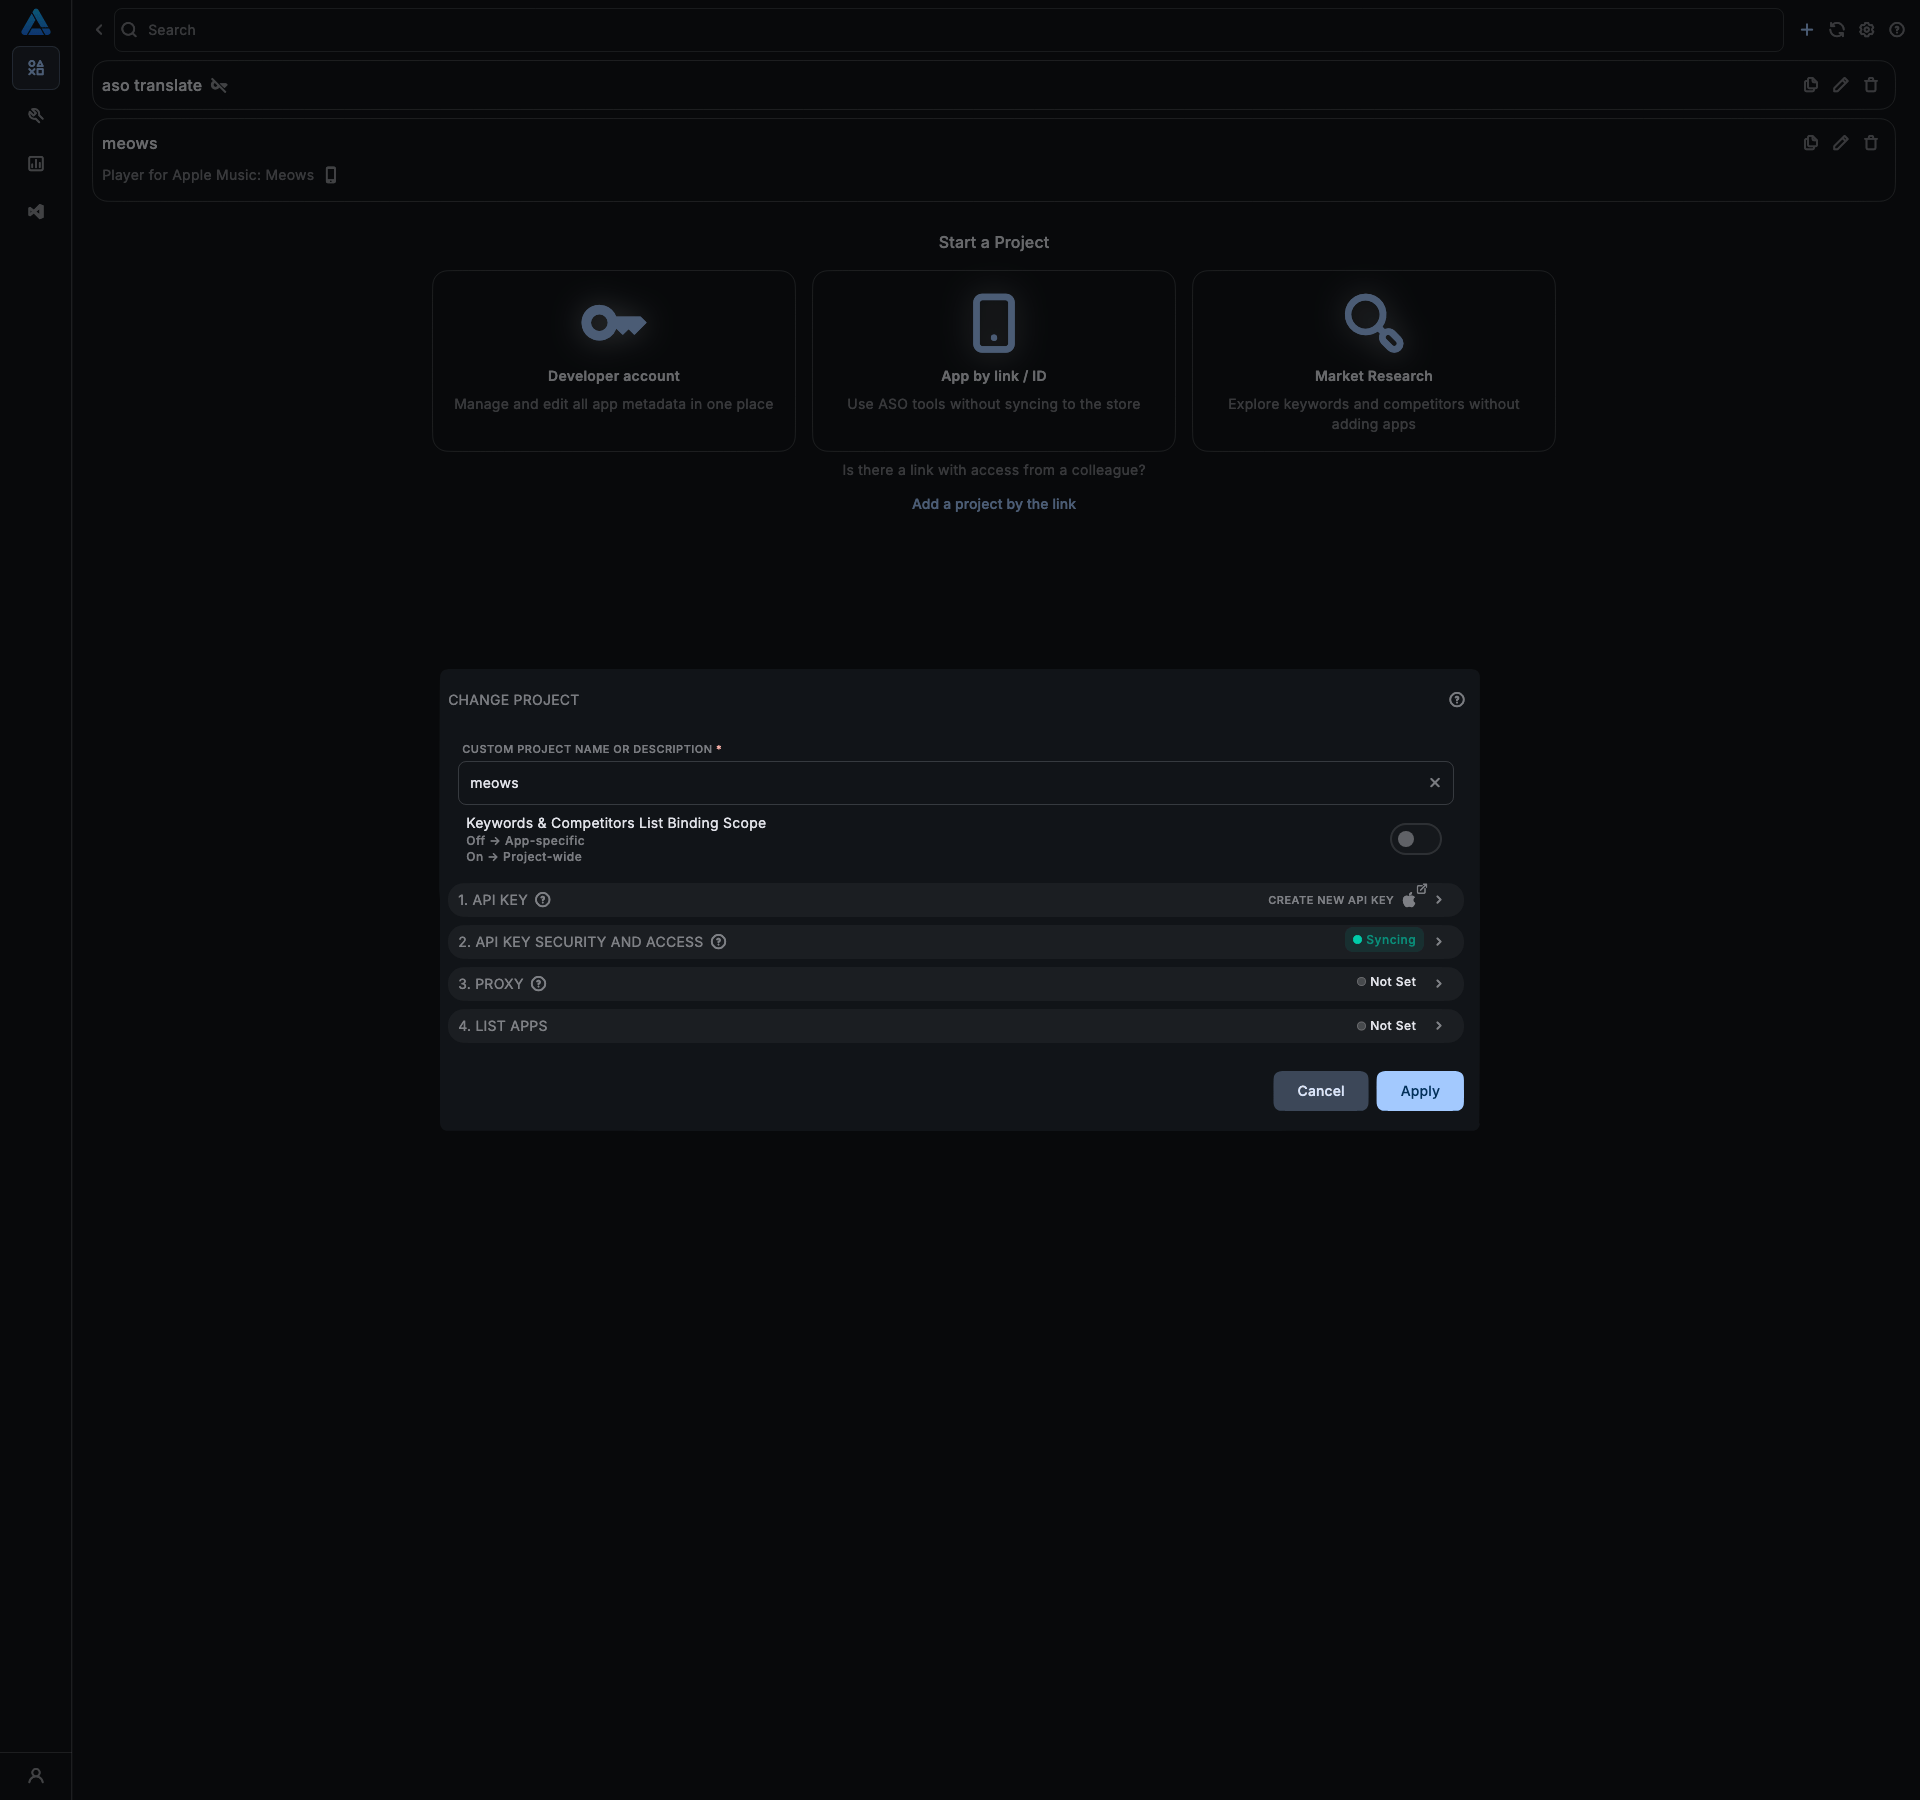
Task: Click the Apply button
Action: click(1419, 1091)
